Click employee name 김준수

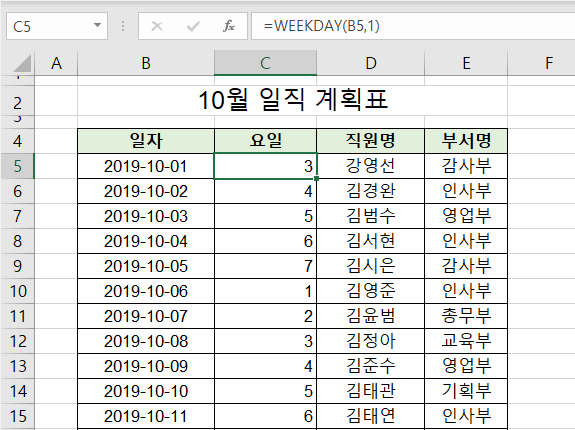371,366
